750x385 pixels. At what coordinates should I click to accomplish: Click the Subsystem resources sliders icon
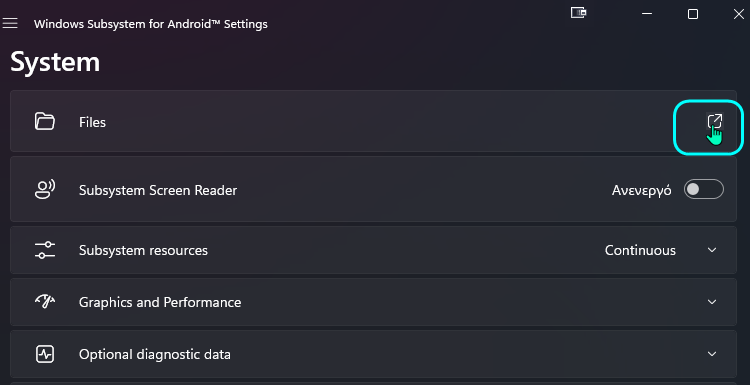tap(45, 250)
